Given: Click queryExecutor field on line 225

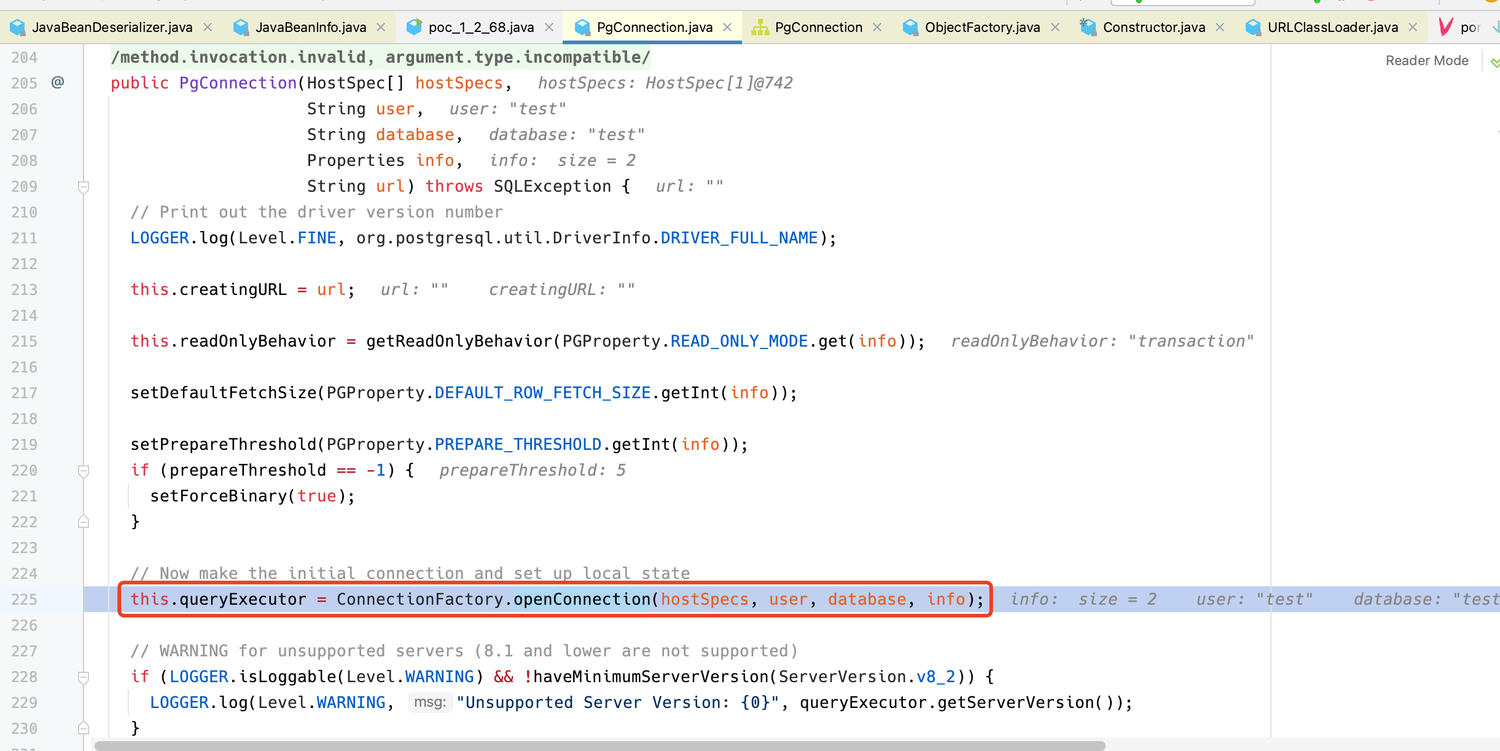Looking at the screenshot, I should [x=243, y=599].
